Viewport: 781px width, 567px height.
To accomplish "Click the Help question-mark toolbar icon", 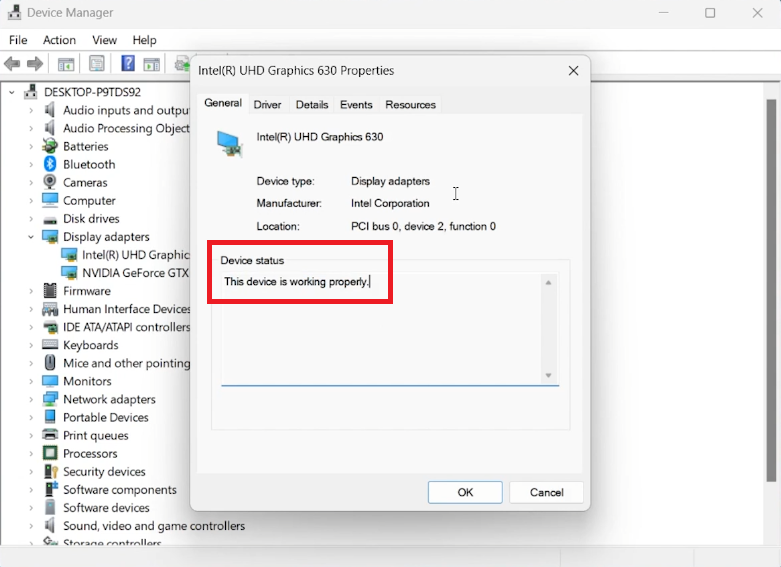I will [128, 63].
